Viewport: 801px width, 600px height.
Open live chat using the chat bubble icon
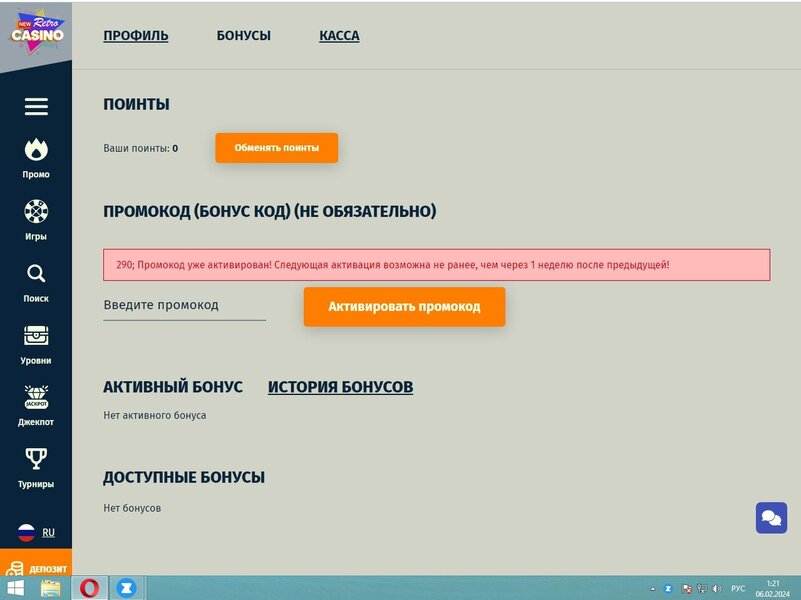(770, 518)
